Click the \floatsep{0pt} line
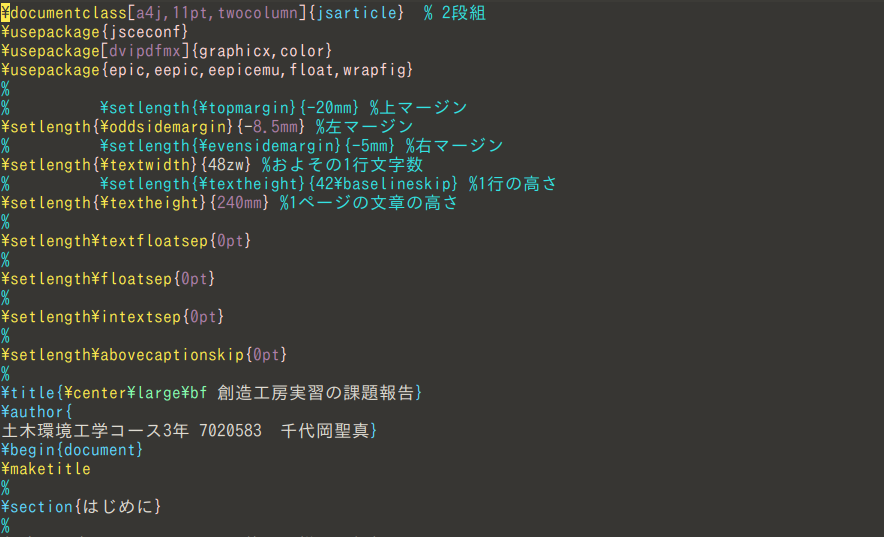 (108, 278)
